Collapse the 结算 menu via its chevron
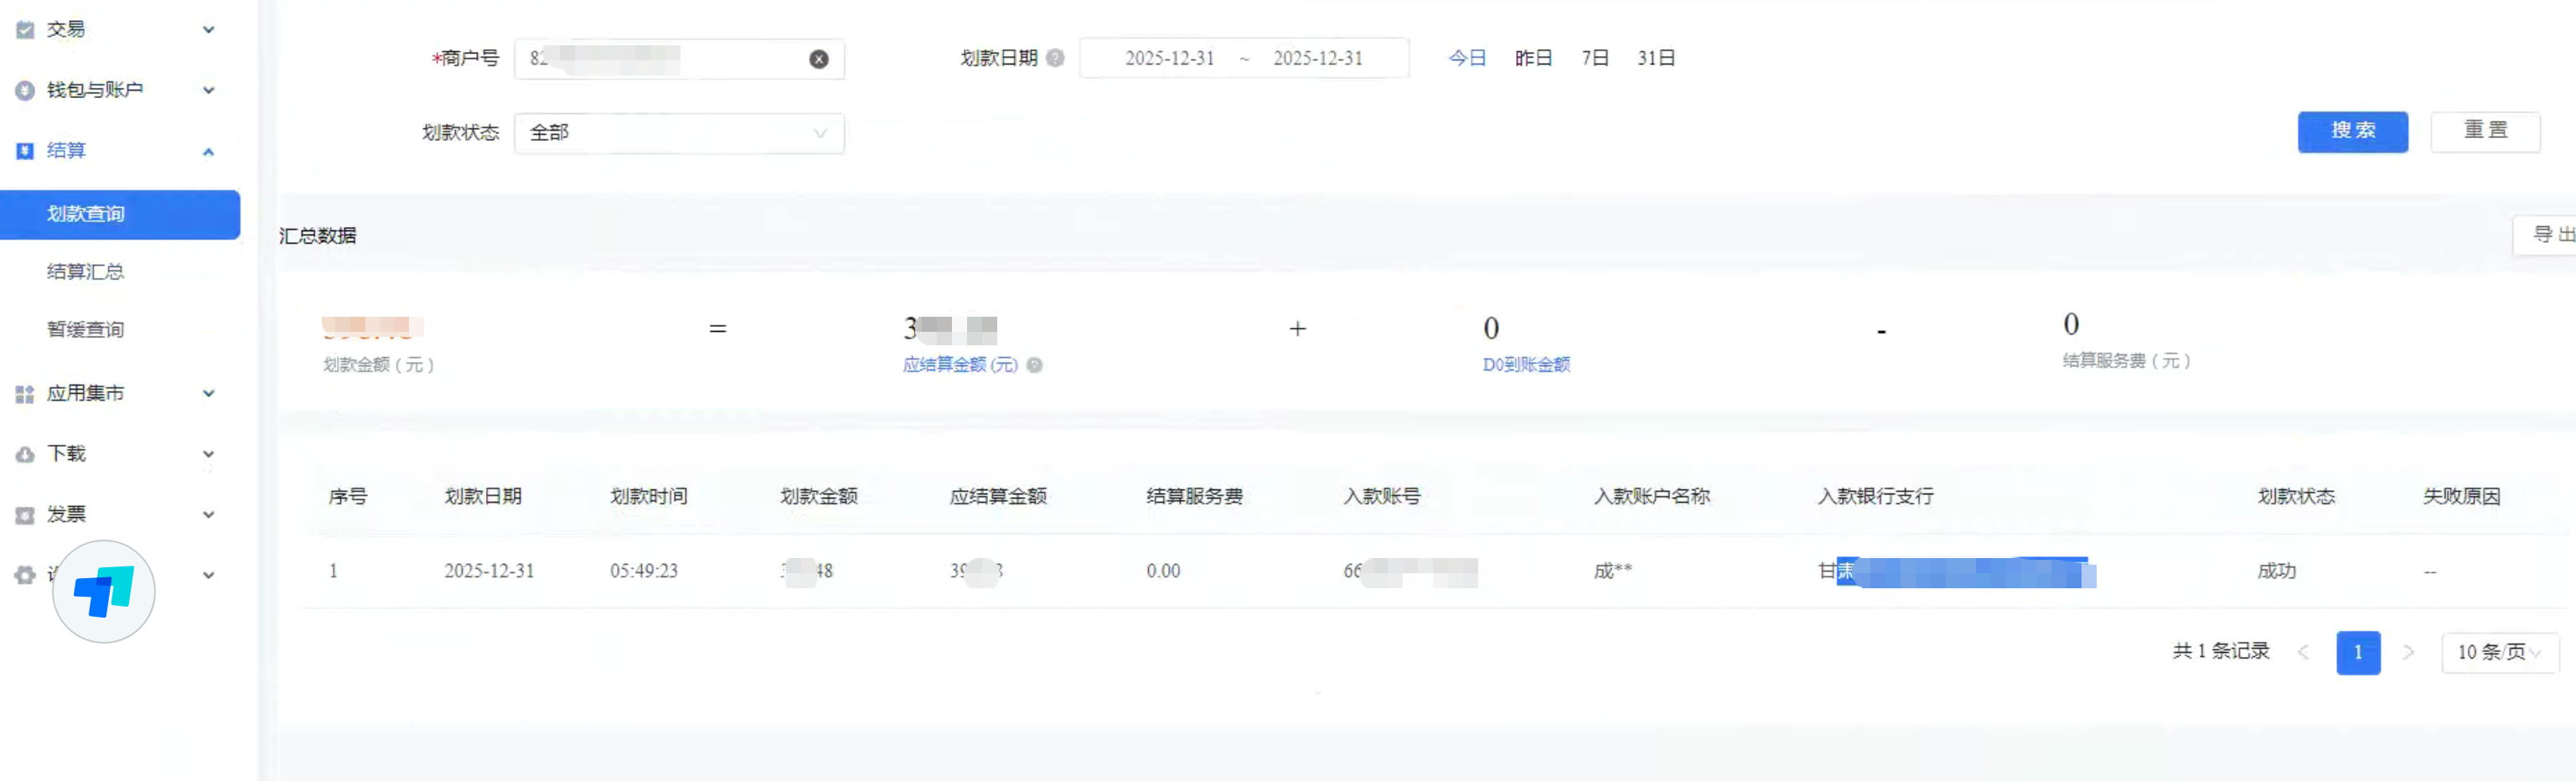The image size is (2576, 781). click(209, 151)
